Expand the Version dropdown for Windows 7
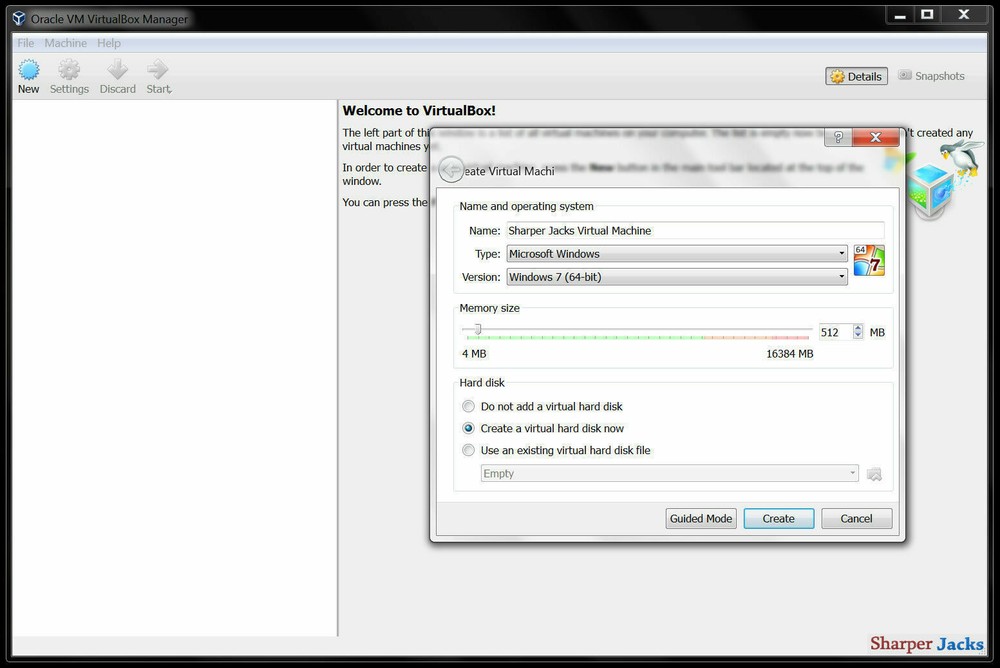1000x668 pixels. pyautogui.click(x=676, y=277)
